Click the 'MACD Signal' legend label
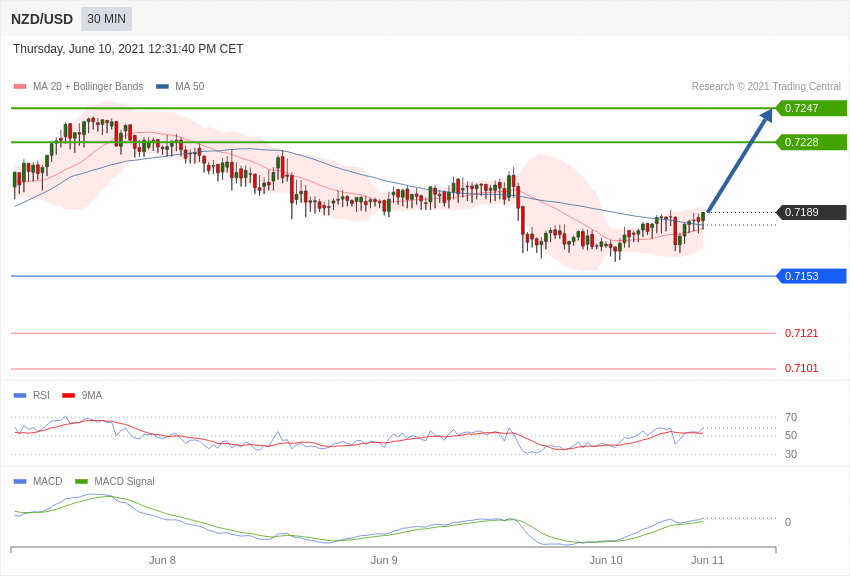 click(x=124, y=481)
